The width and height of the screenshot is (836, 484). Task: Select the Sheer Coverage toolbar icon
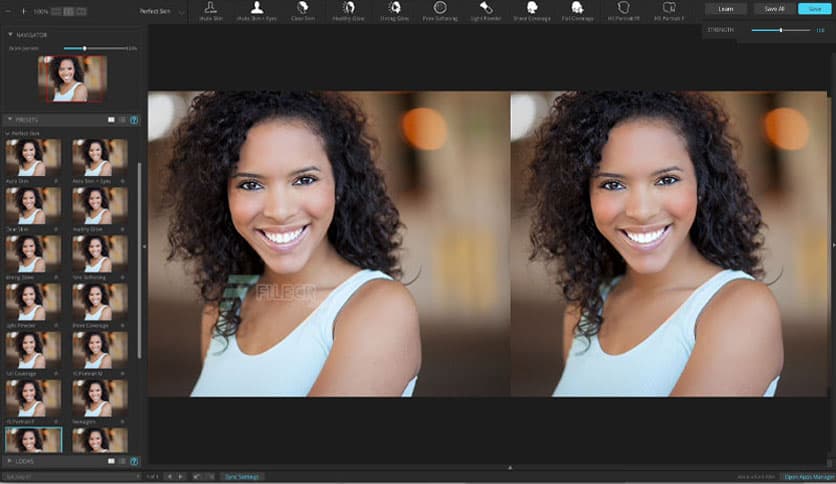pyautogui.click(x=532, y=10)
